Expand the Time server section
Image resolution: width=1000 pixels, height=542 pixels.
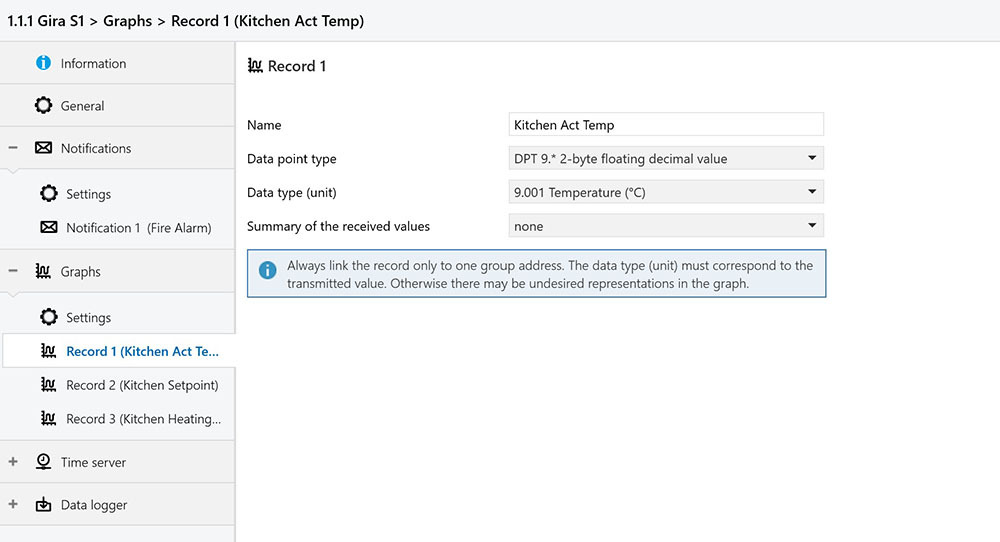click(x=13, y=462)
